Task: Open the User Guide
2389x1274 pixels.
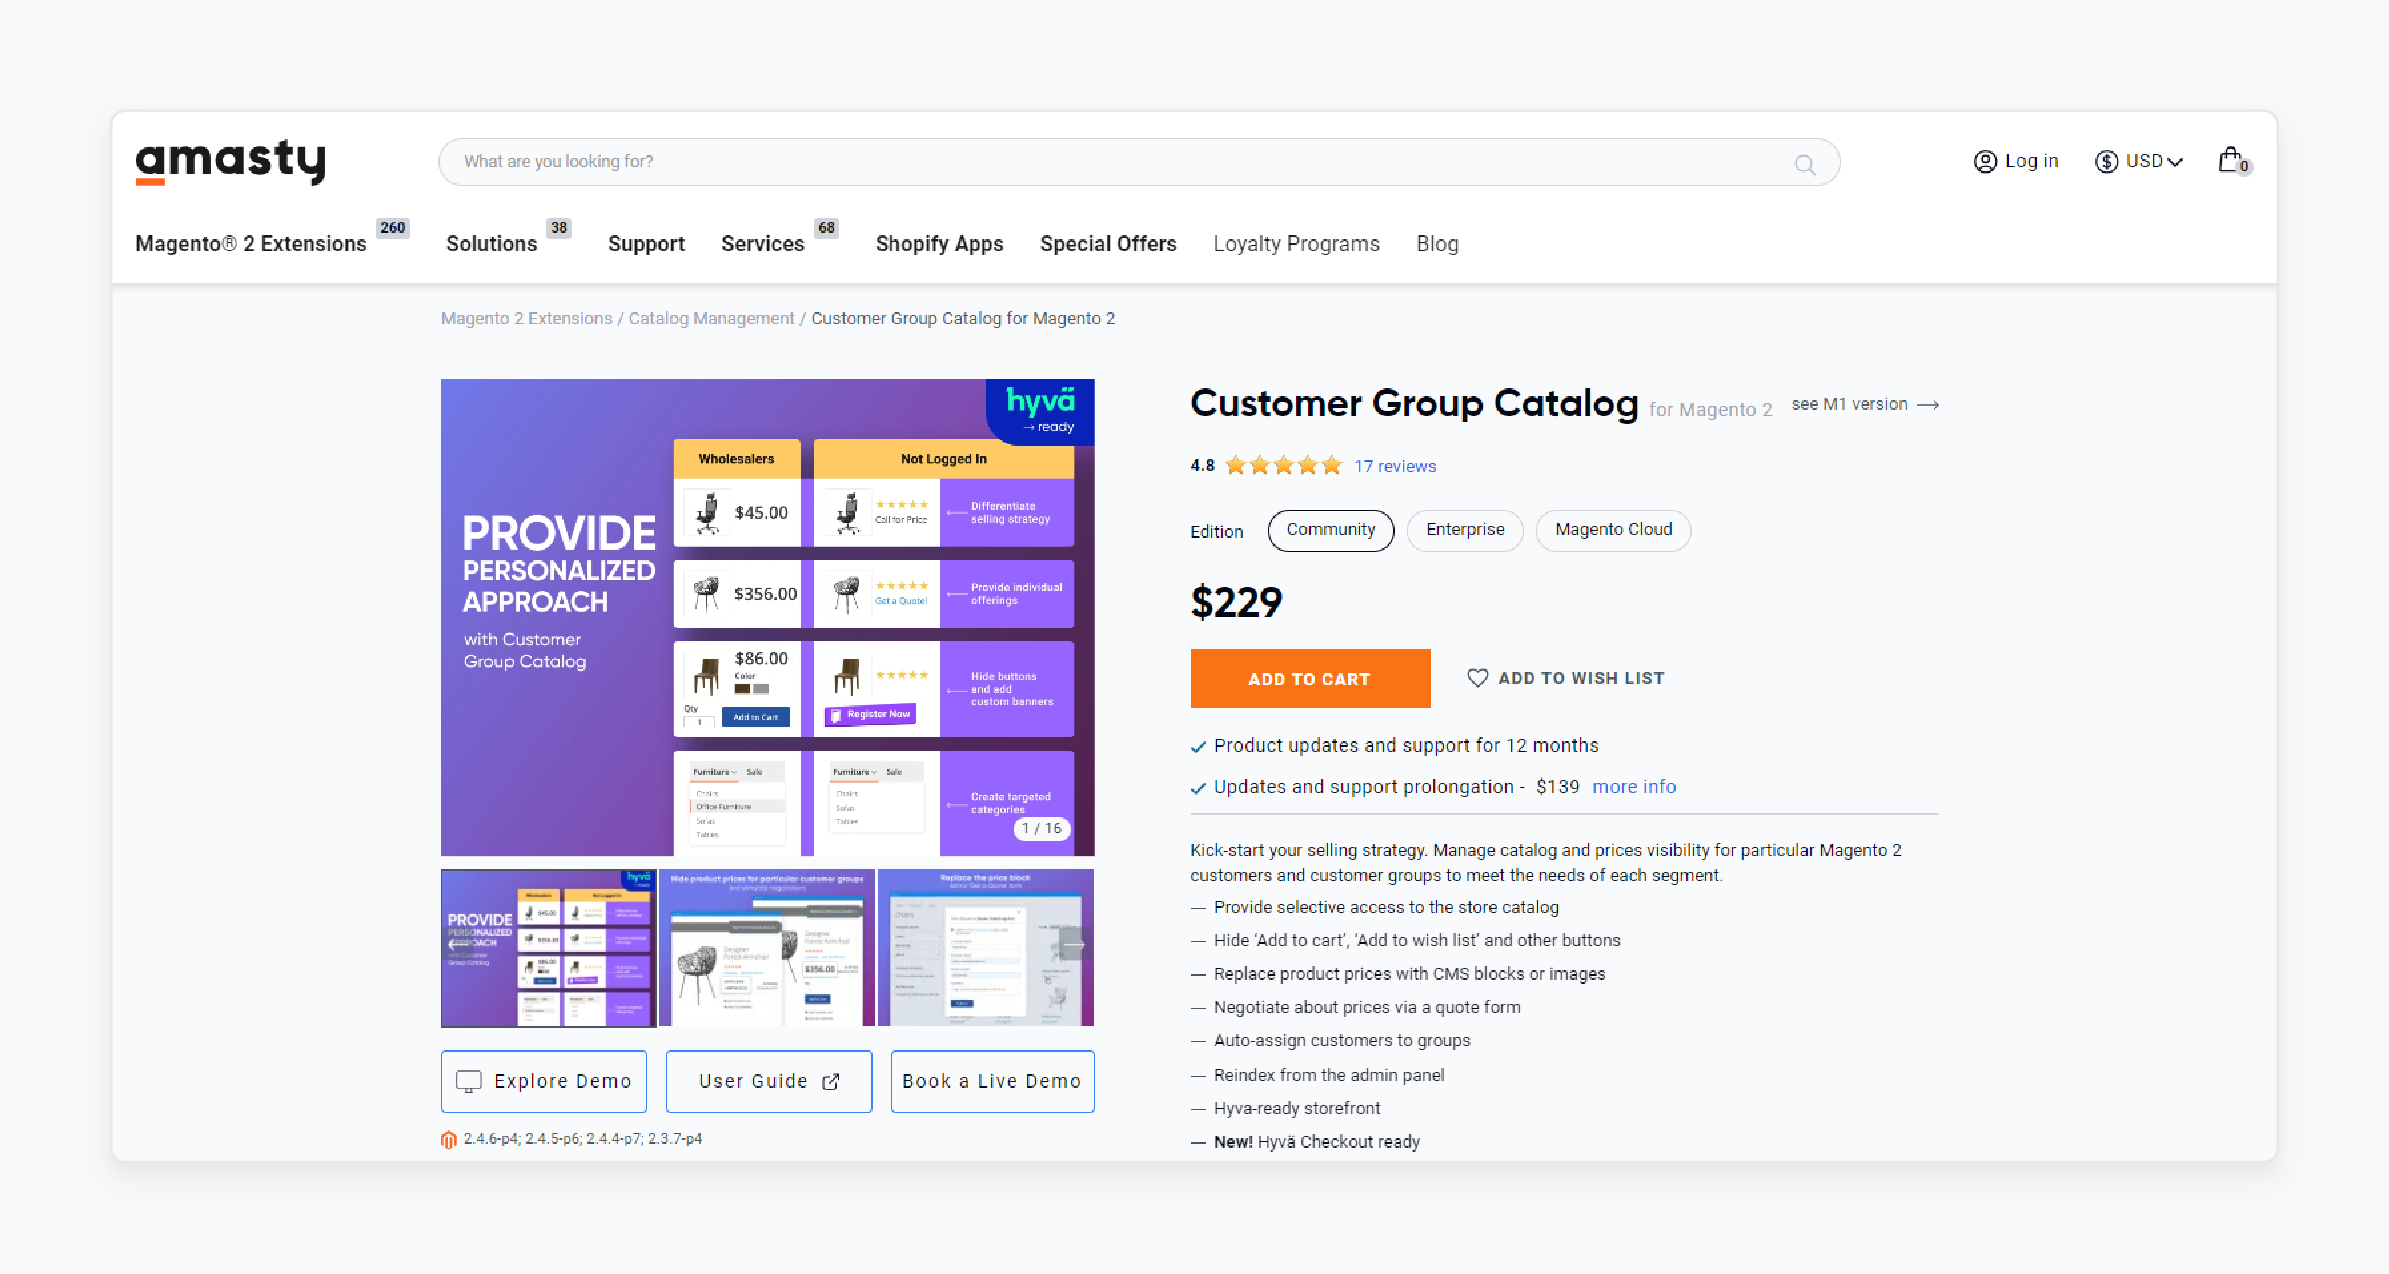Action: (769, 1081)
